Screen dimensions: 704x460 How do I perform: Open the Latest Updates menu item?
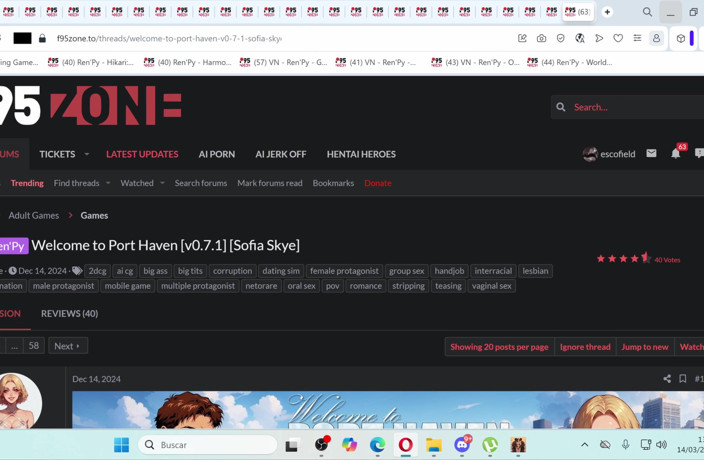(142, 154)
